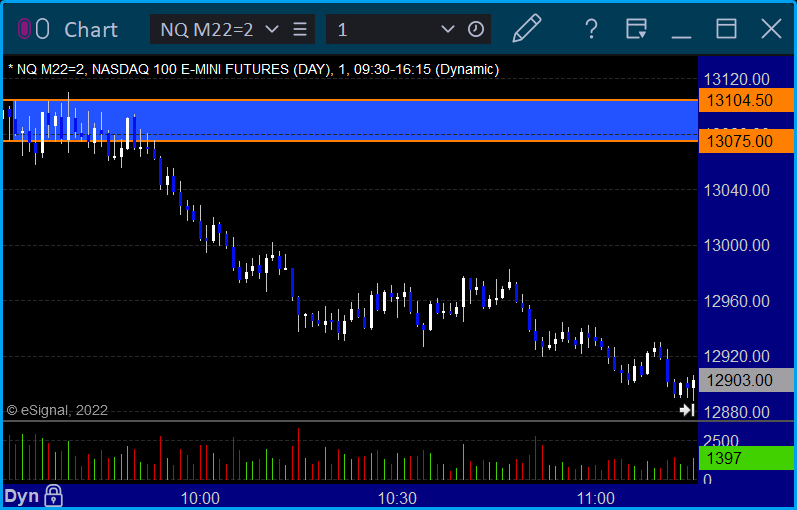797x510 pixels.
Task: Click the 10:30 time axis label
Action: coord(397,498)
